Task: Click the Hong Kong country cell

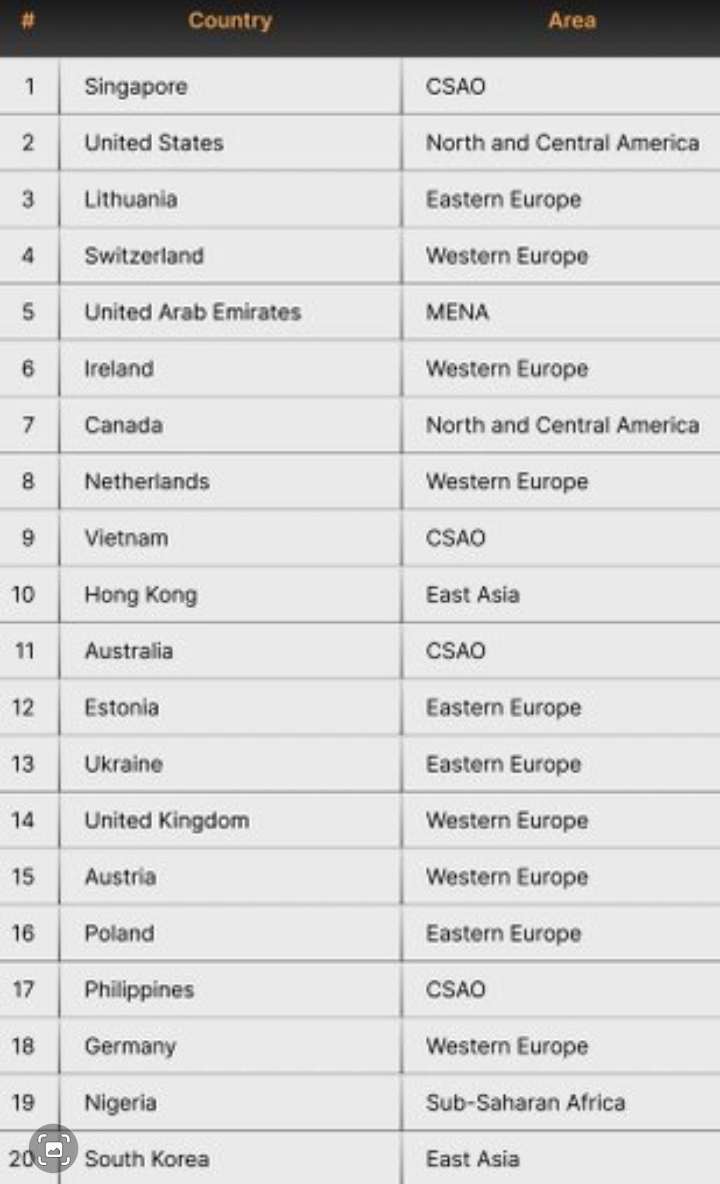Action: 141,595
